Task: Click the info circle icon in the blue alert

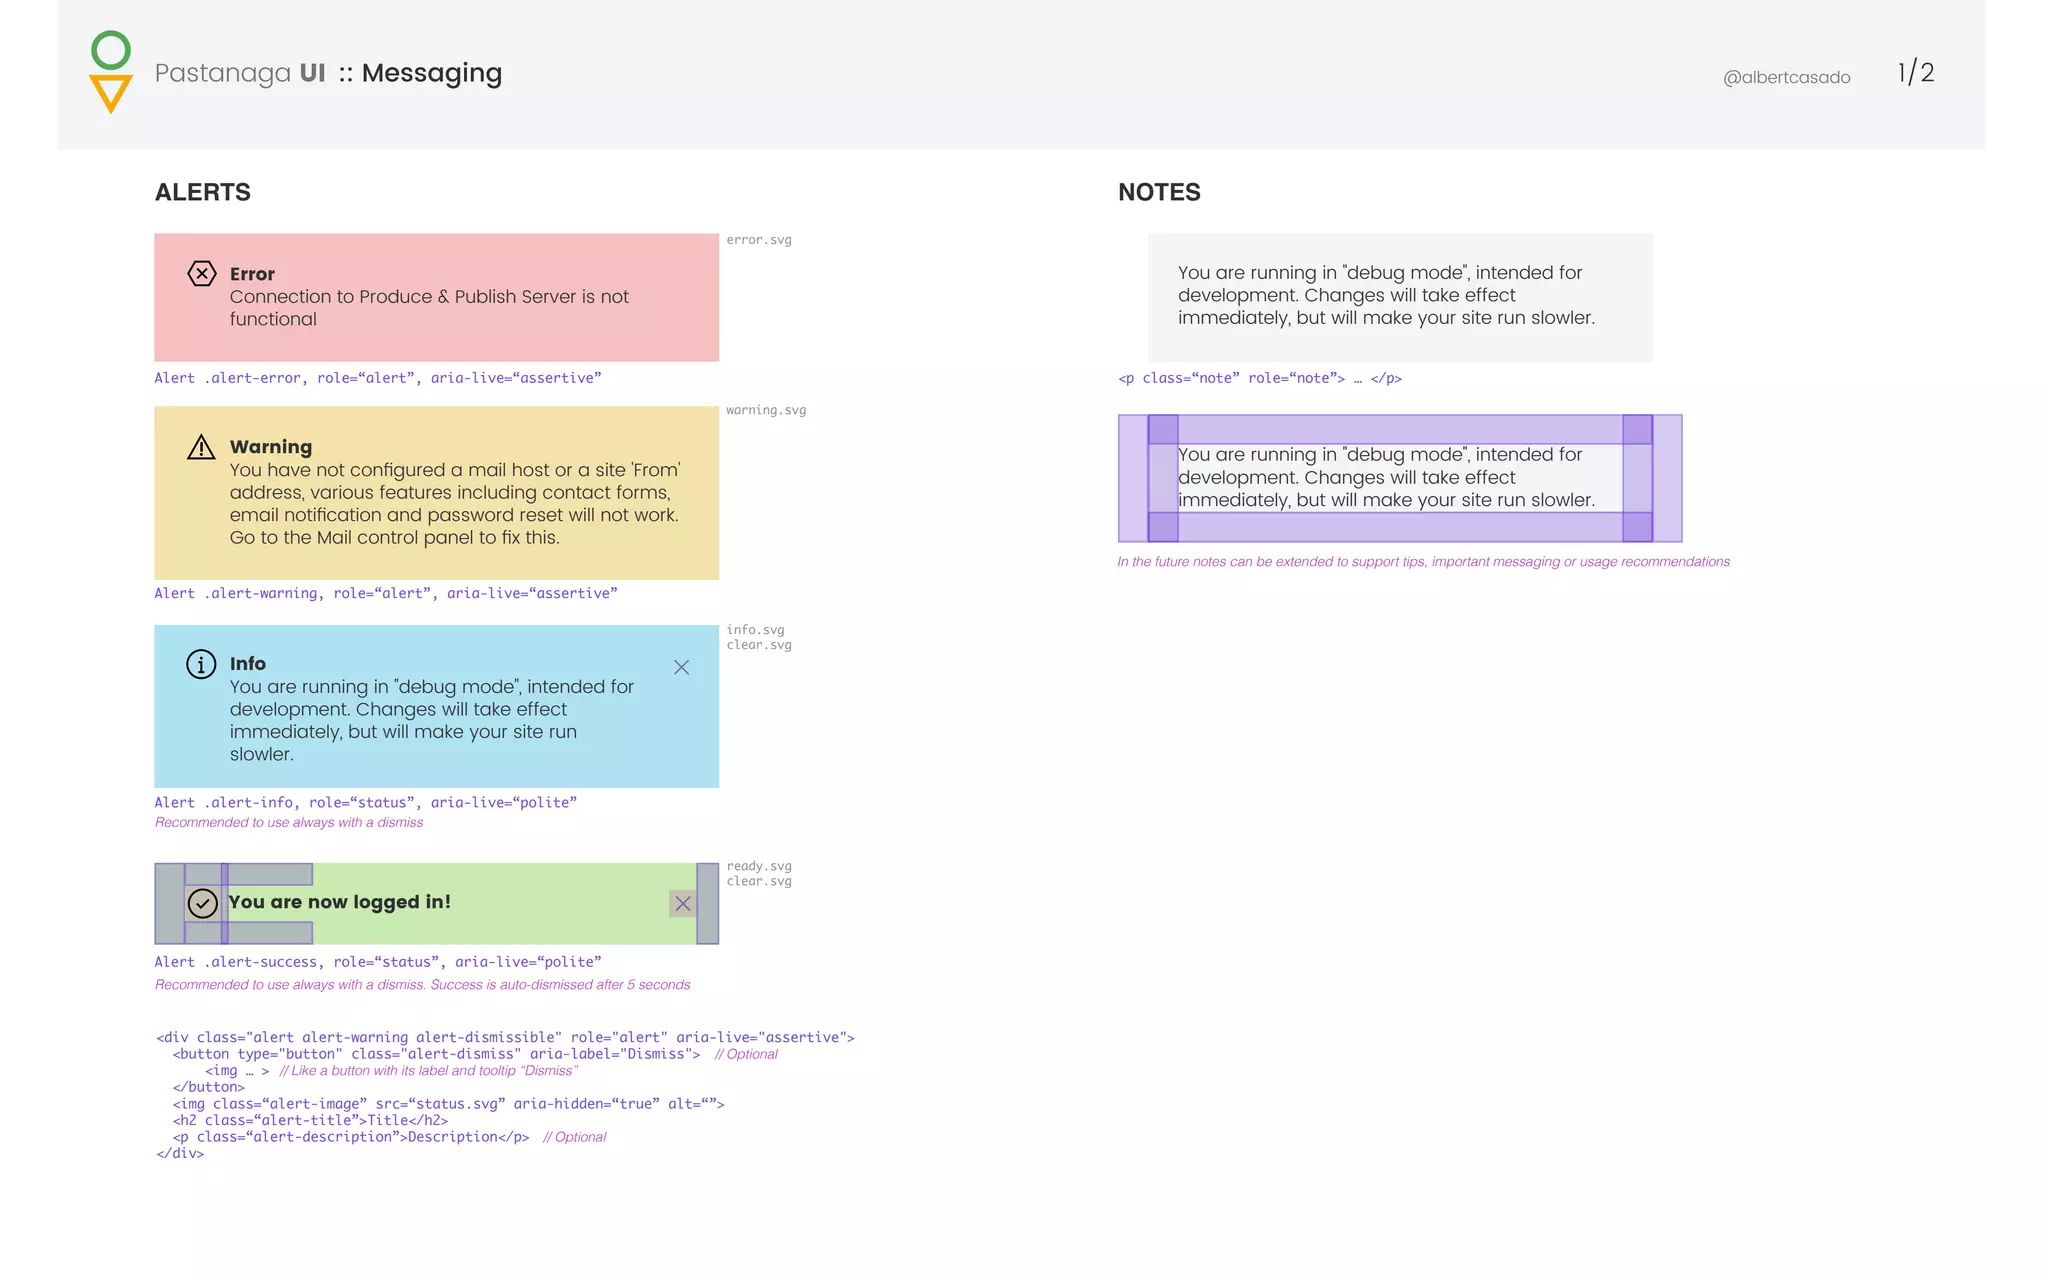Action: coord(201,664)
